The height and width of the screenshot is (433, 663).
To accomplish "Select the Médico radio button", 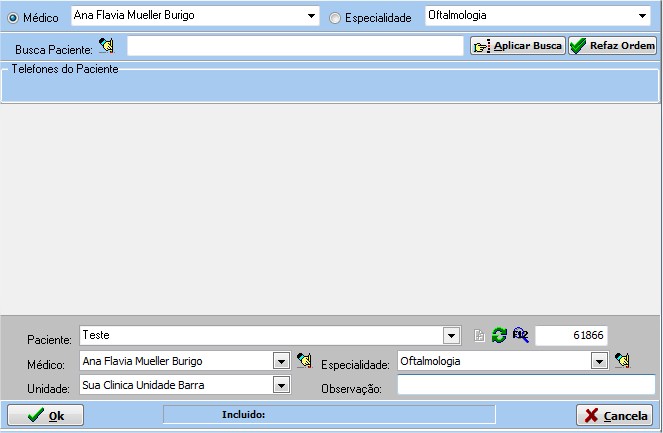I will point(13,17).
